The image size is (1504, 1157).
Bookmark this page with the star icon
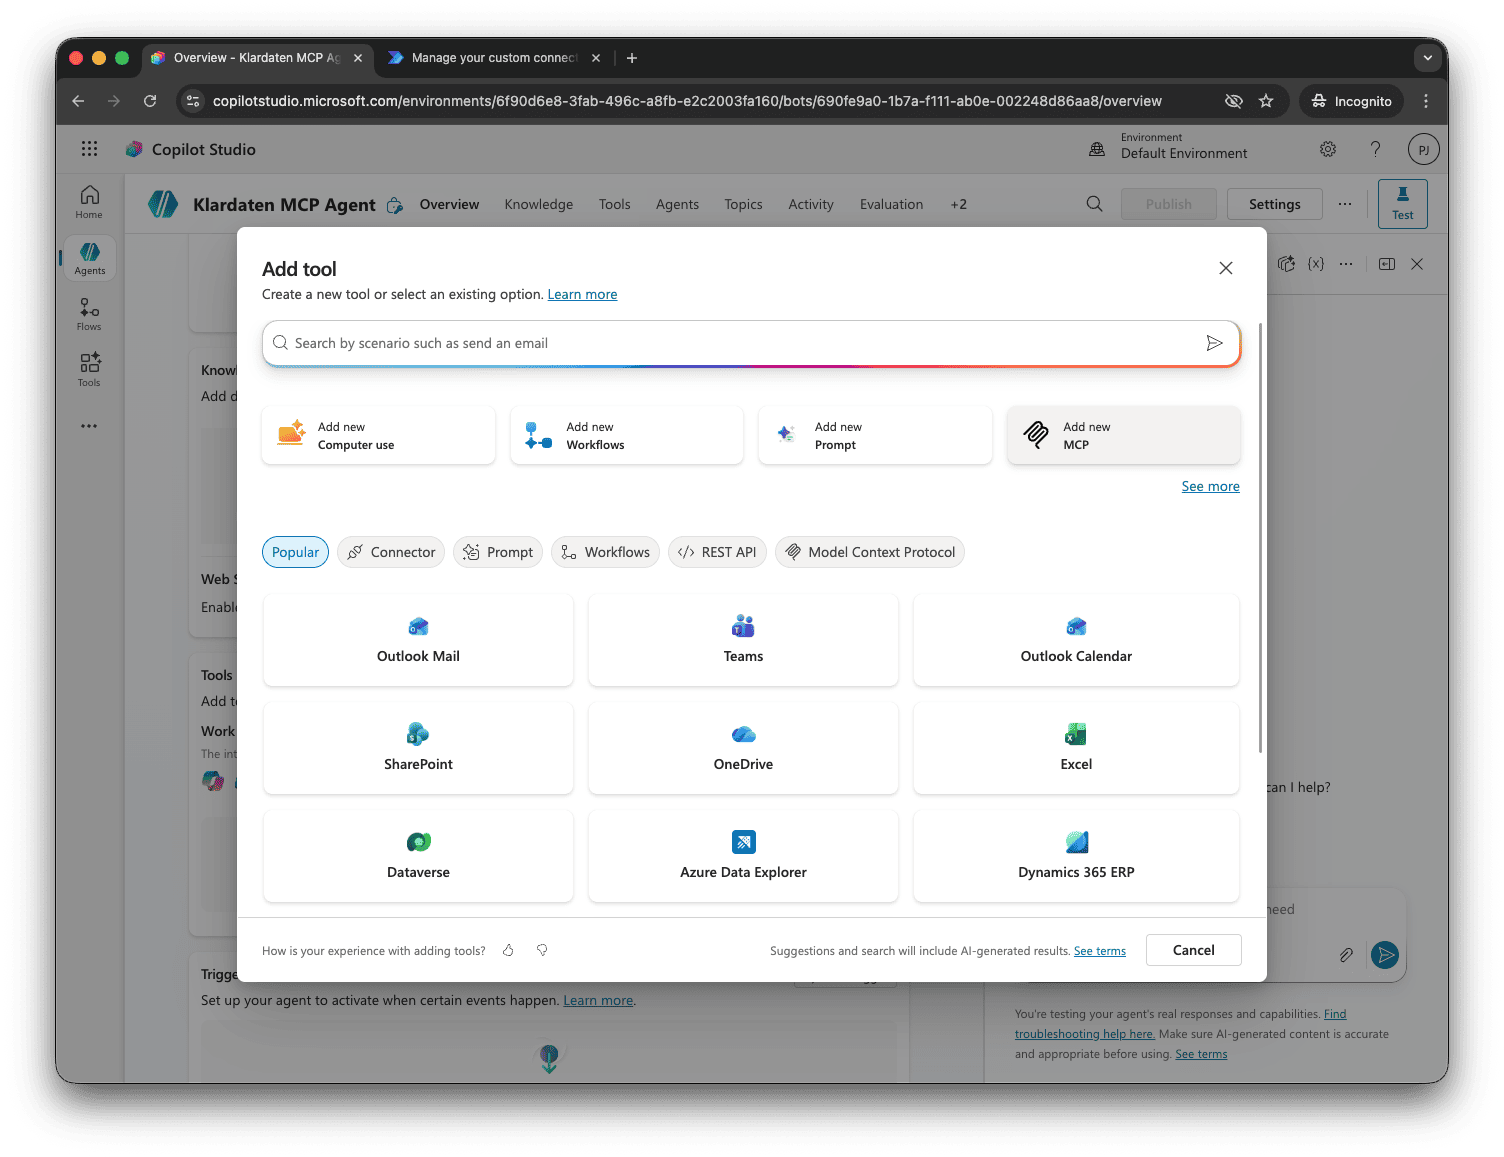(x=1266, y=101)
